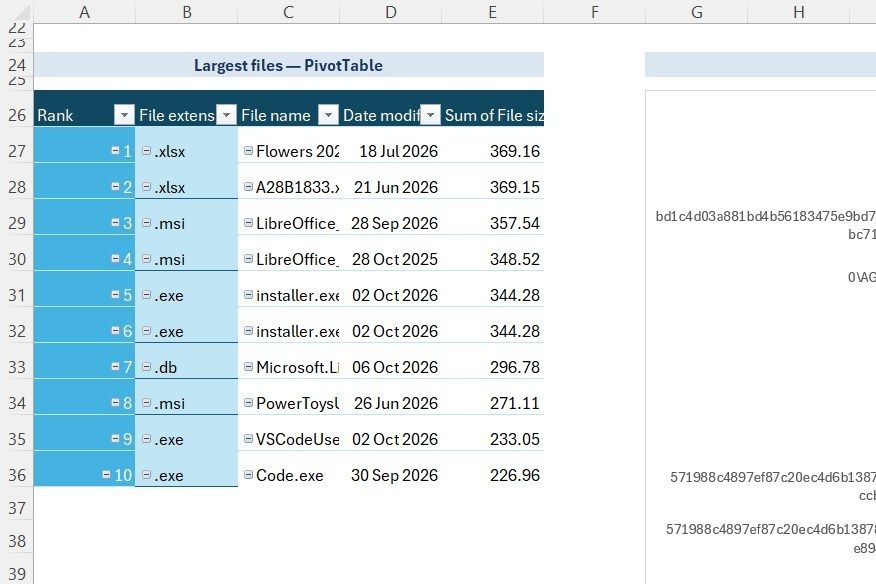The image size is (876, 584).
Task: Collapse the rank 7 group
Action: click(115, 367)
